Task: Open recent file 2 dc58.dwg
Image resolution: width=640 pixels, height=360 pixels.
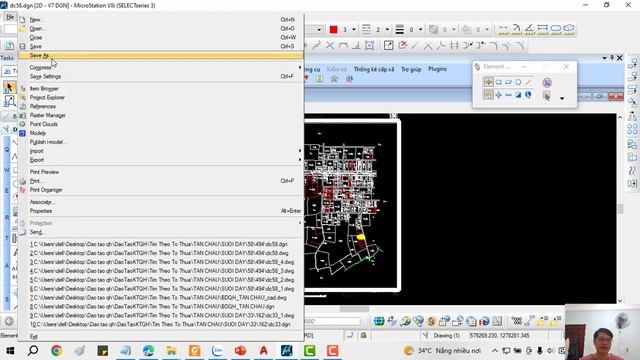Action: [x=161, y=253]
